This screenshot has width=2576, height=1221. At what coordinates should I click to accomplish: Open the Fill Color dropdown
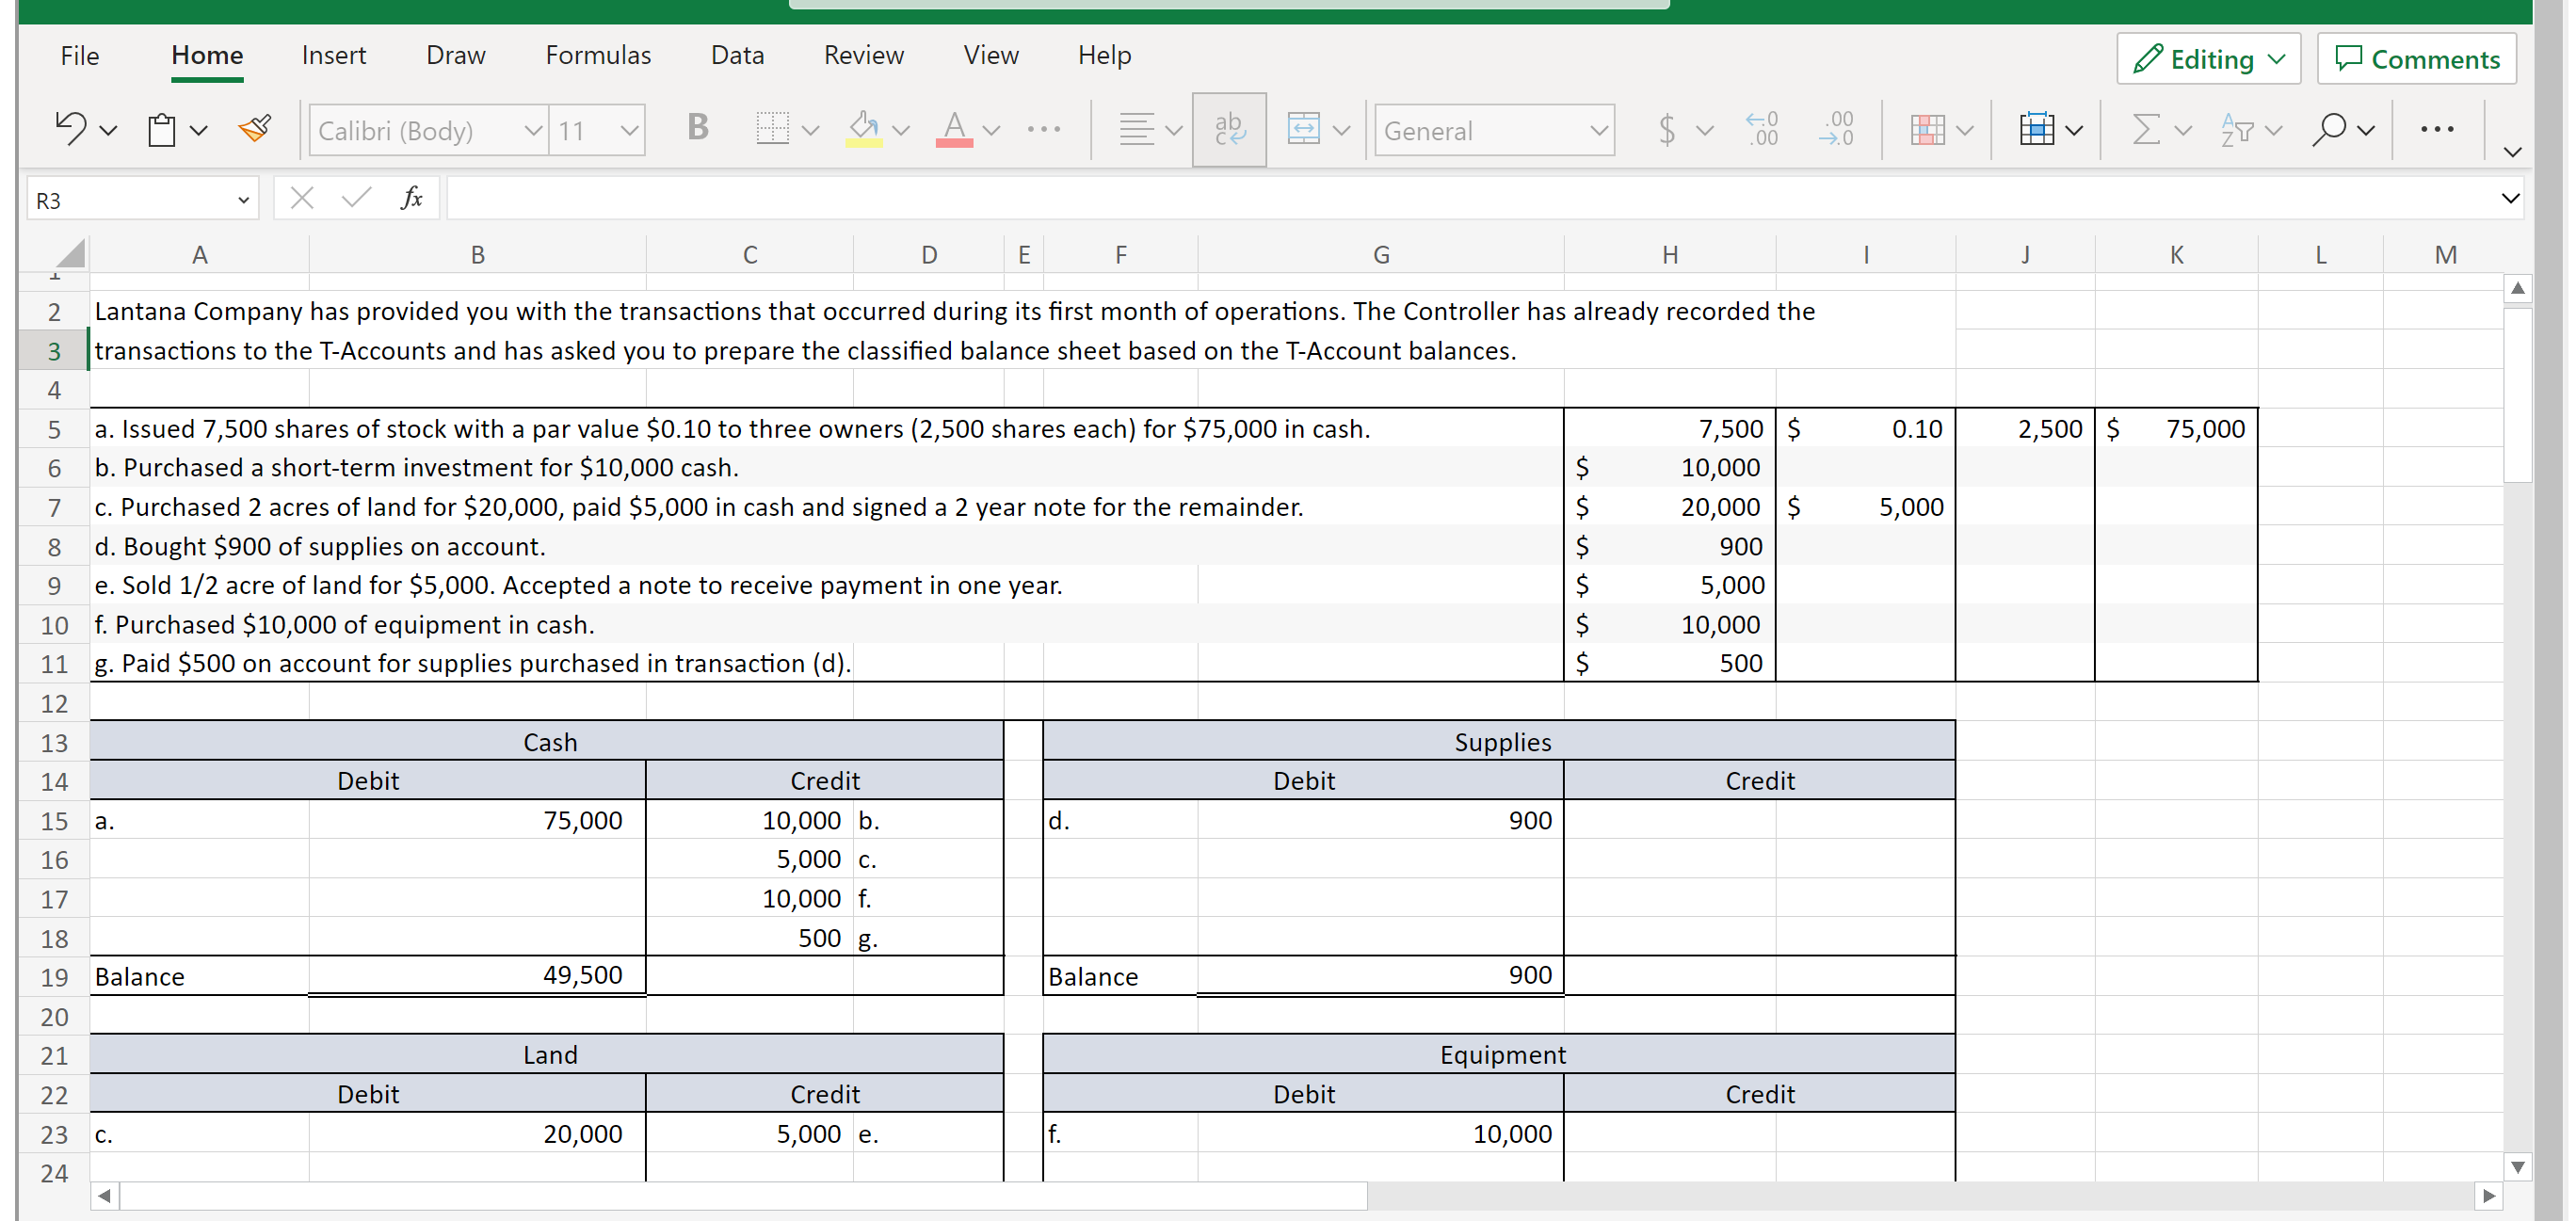click(x=901, y=132)
